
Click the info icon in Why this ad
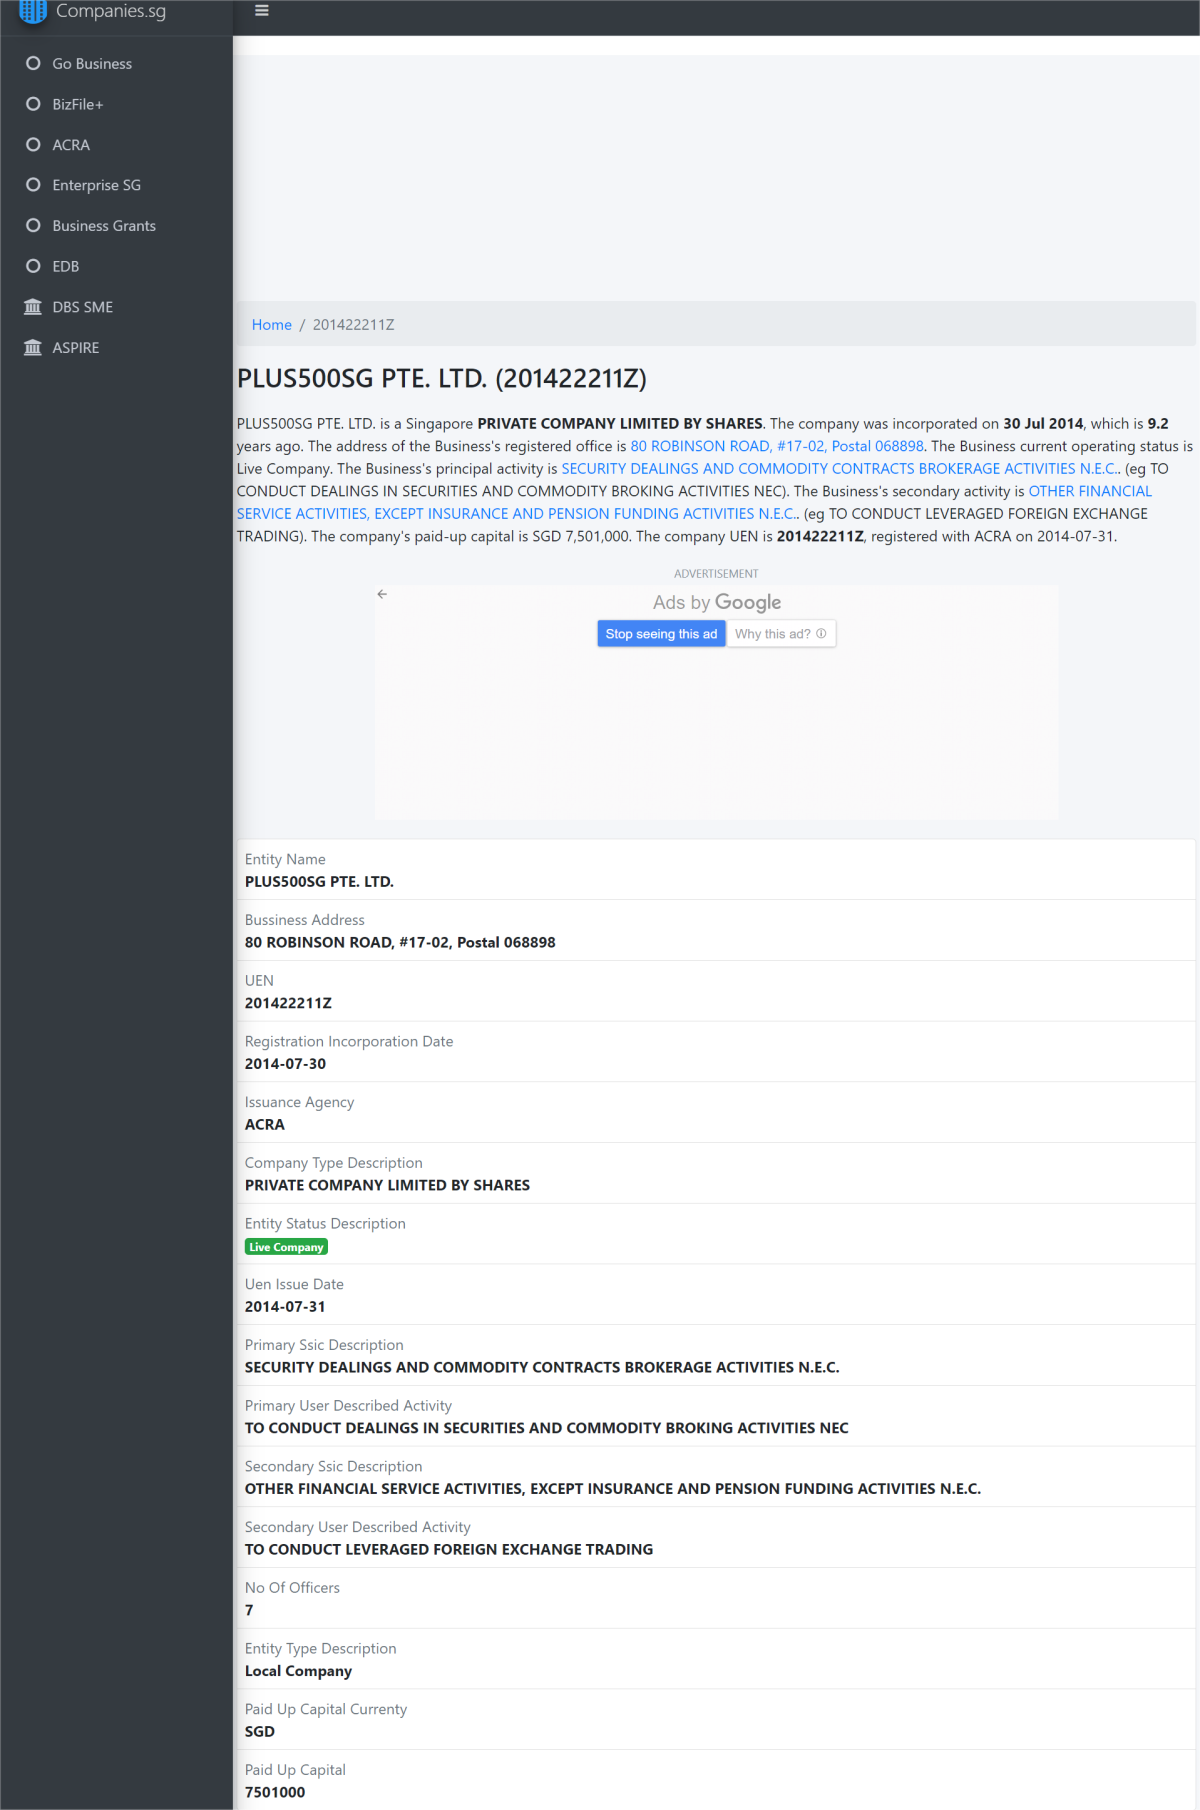[821, 634]
